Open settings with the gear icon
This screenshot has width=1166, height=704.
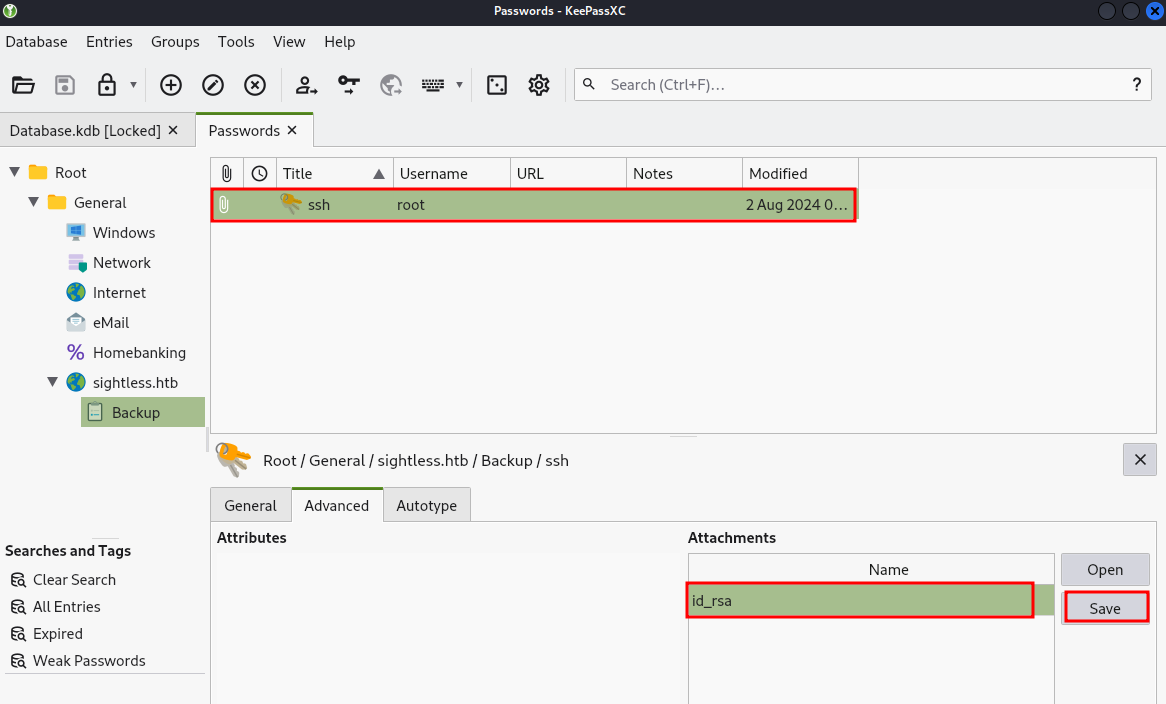click(539, 85)
